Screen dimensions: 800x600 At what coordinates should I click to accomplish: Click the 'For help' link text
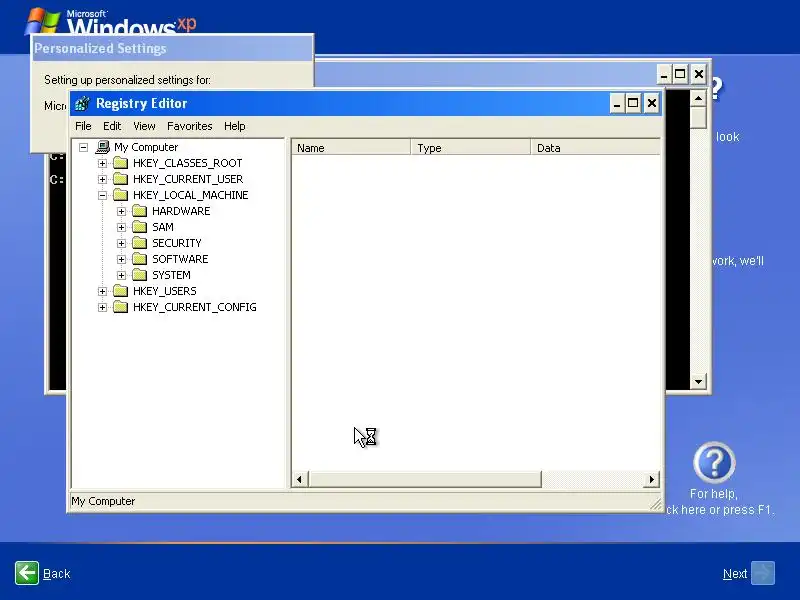[x=713, y=494]
